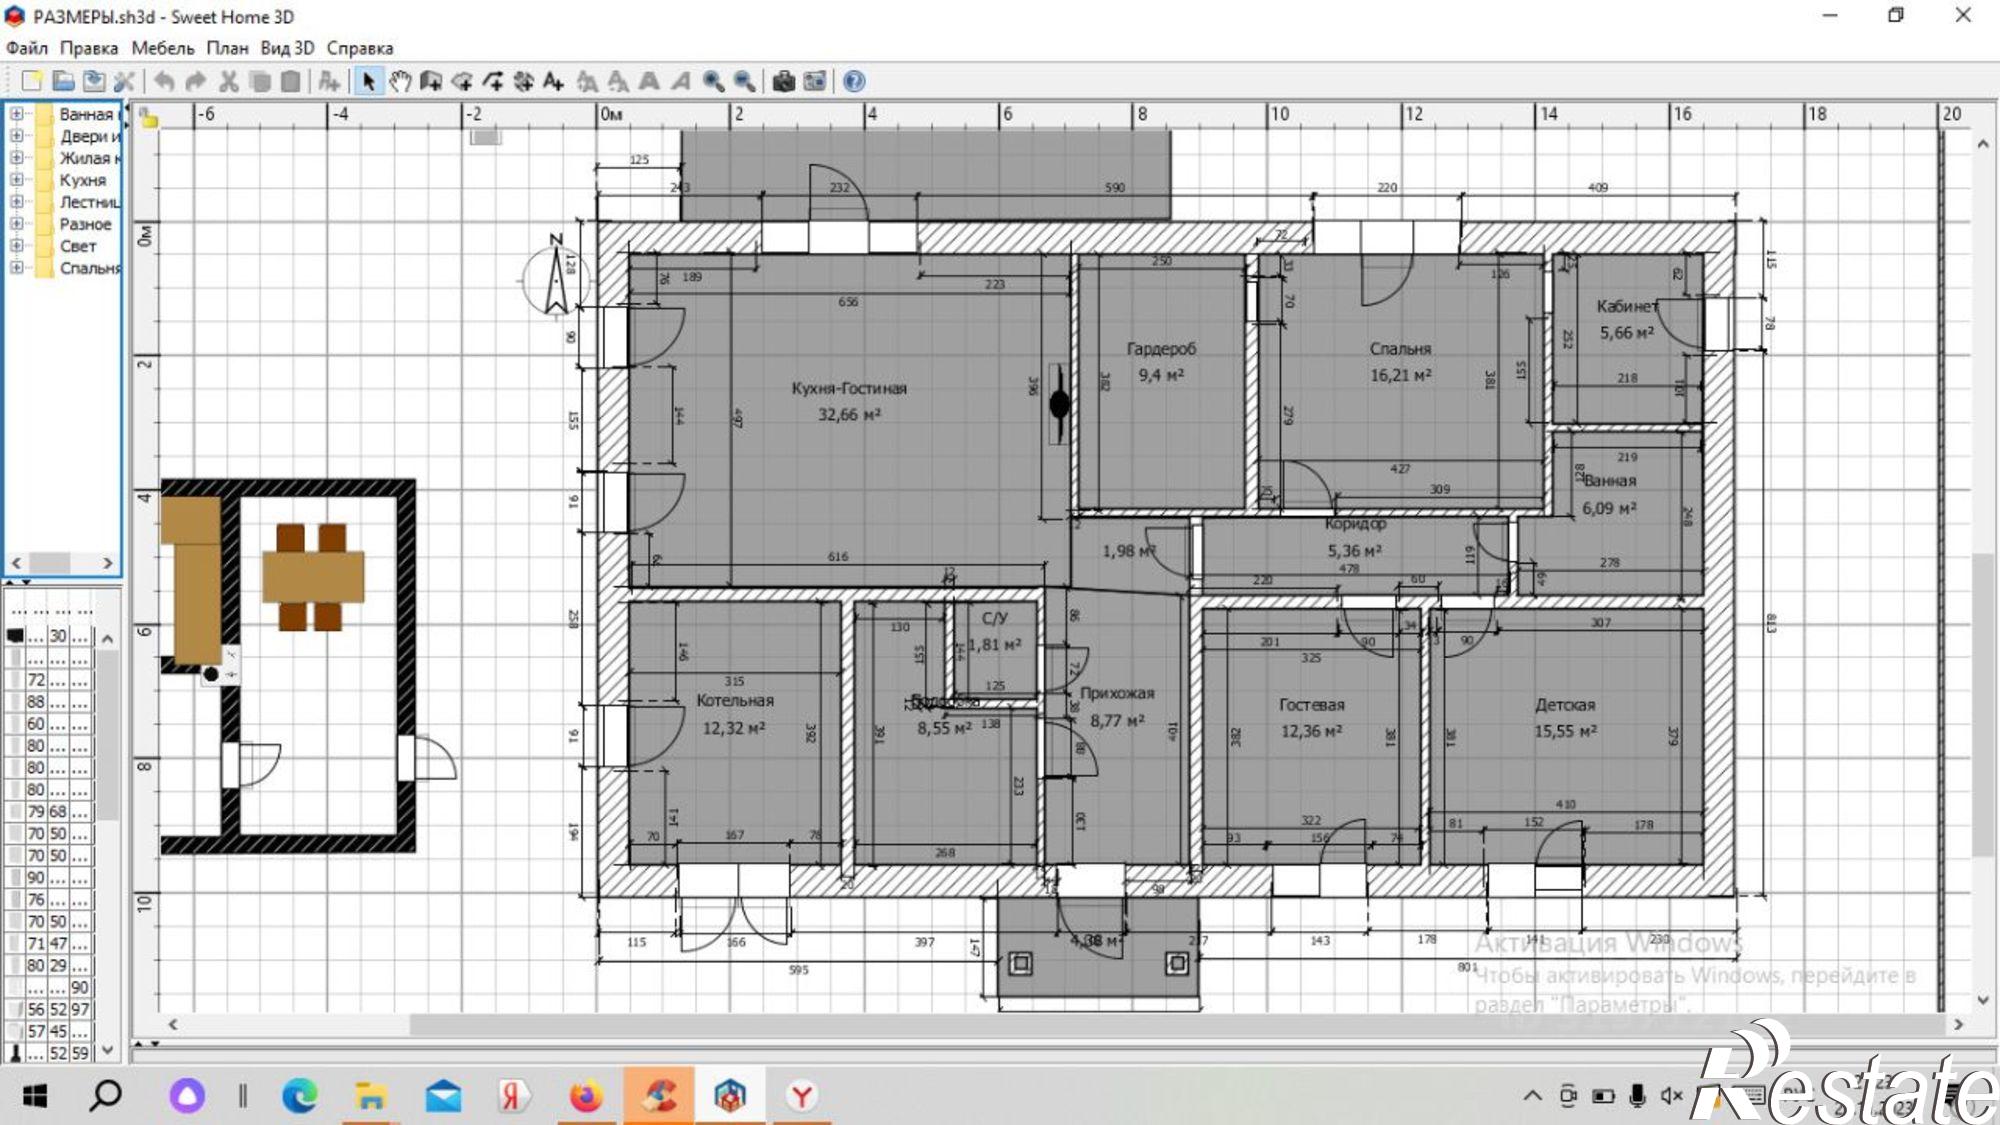
Task: Expand the Ванная catalog folder
Action: (17, 114)
